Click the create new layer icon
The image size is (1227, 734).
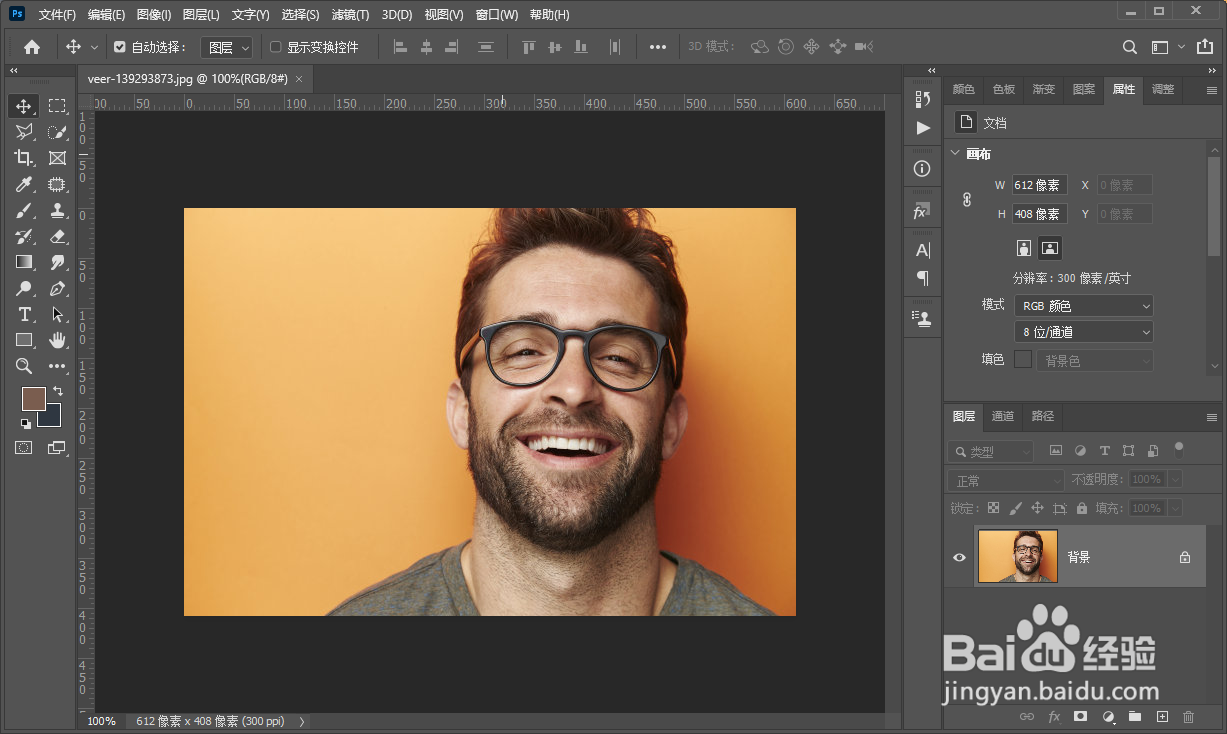(x=1162, y=717)
